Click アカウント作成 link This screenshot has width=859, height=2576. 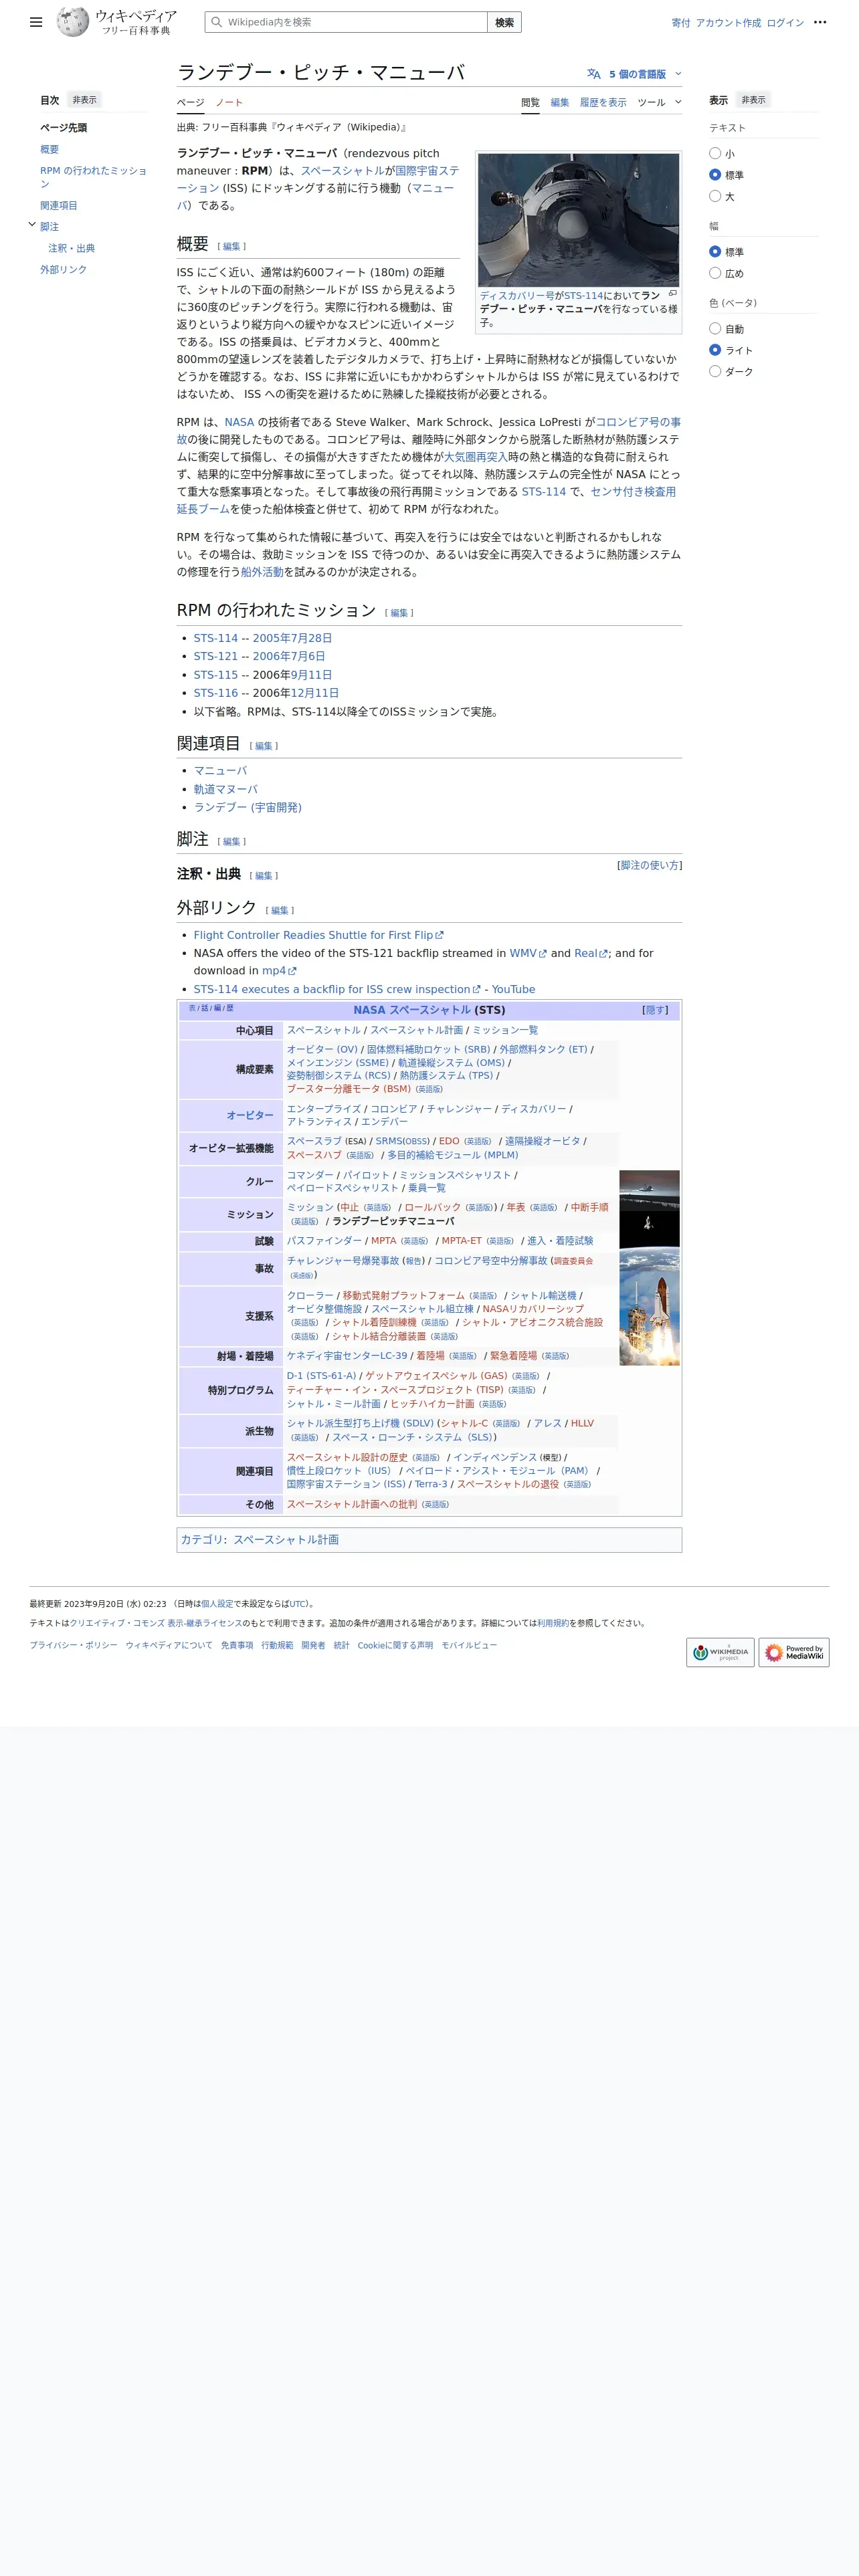(728, 22)
